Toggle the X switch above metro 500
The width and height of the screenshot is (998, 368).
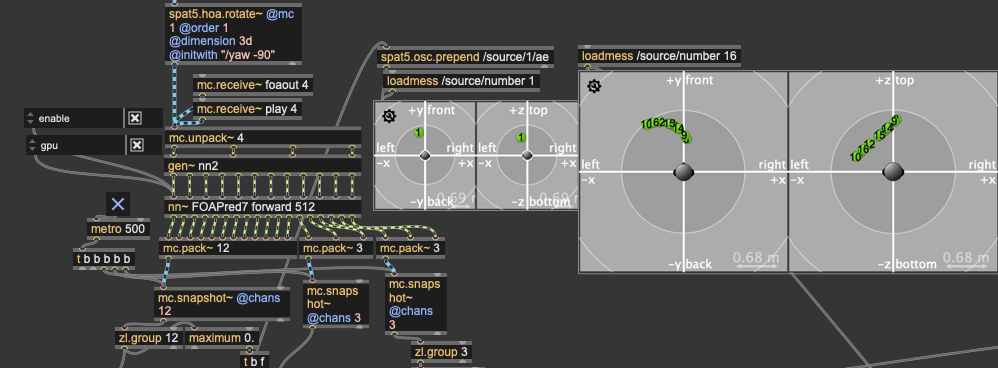click(x=118, y=204)
